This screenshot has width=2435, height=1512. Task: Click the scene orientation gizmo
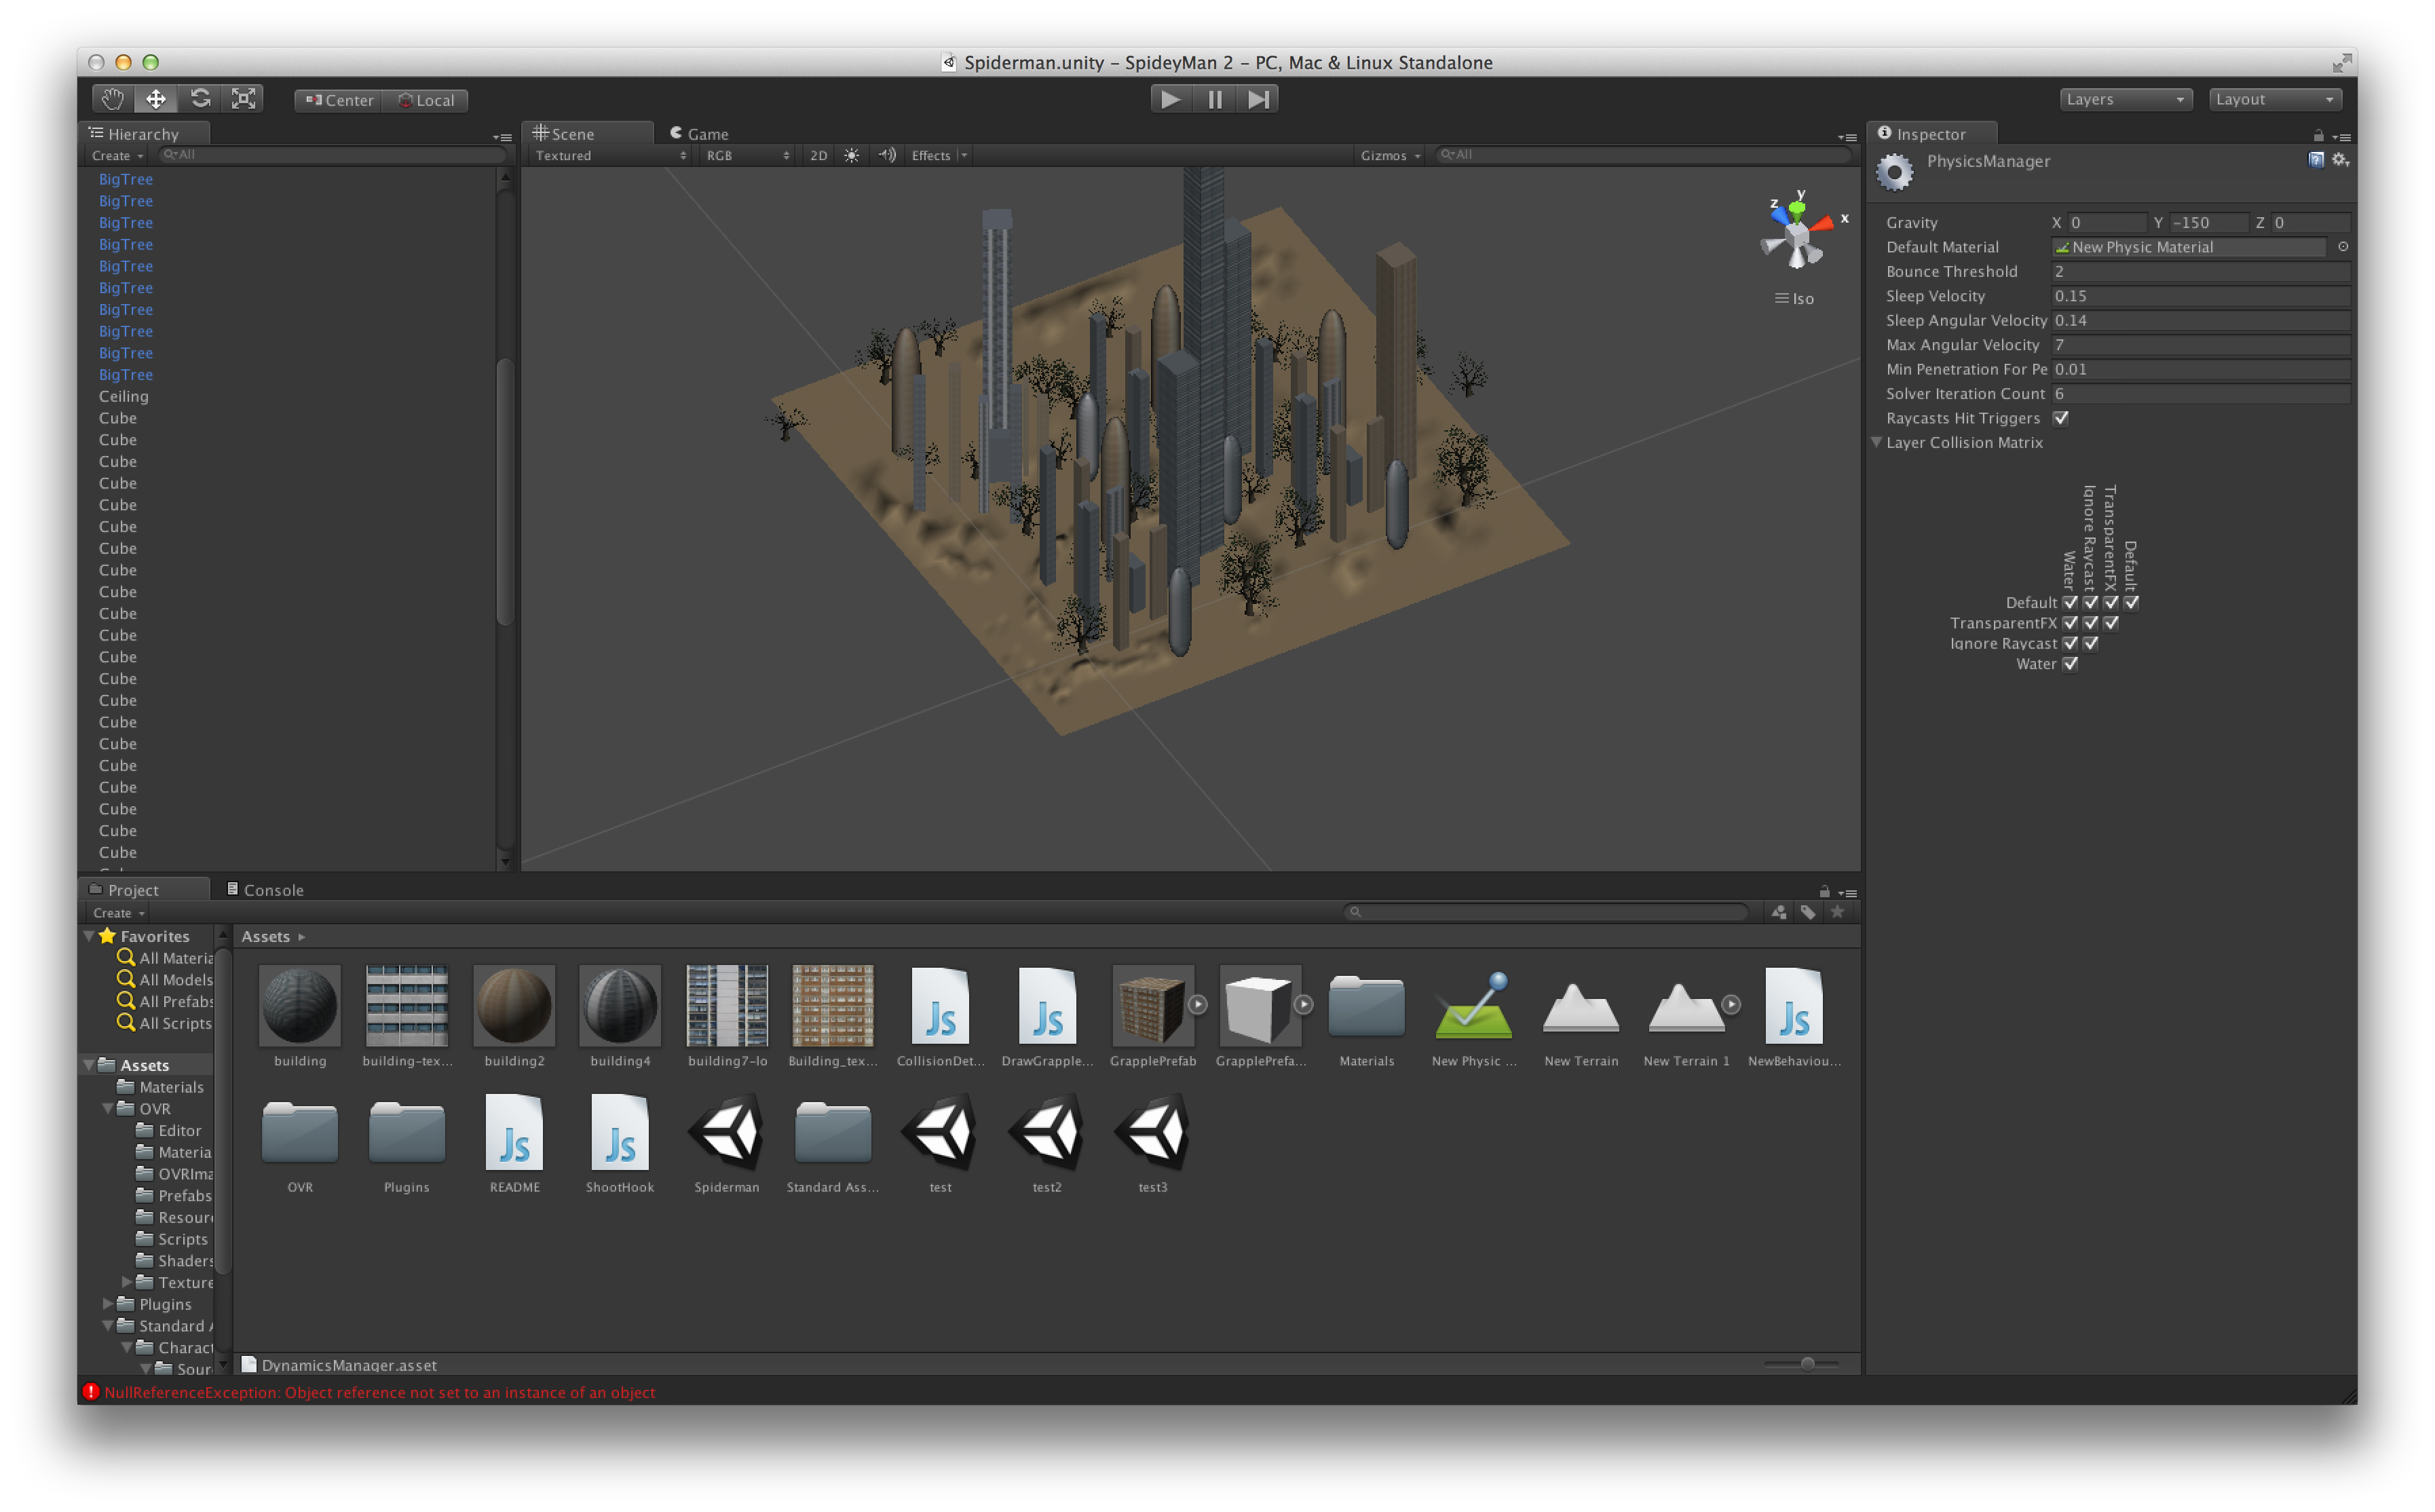tap(1797, 236)
